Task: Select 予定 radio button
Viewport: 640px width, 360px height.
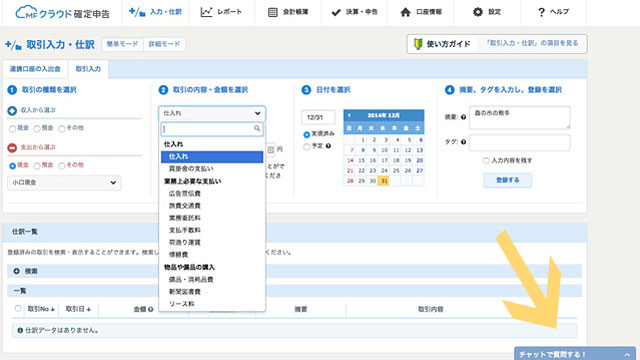Action: [x=307, y=147]
